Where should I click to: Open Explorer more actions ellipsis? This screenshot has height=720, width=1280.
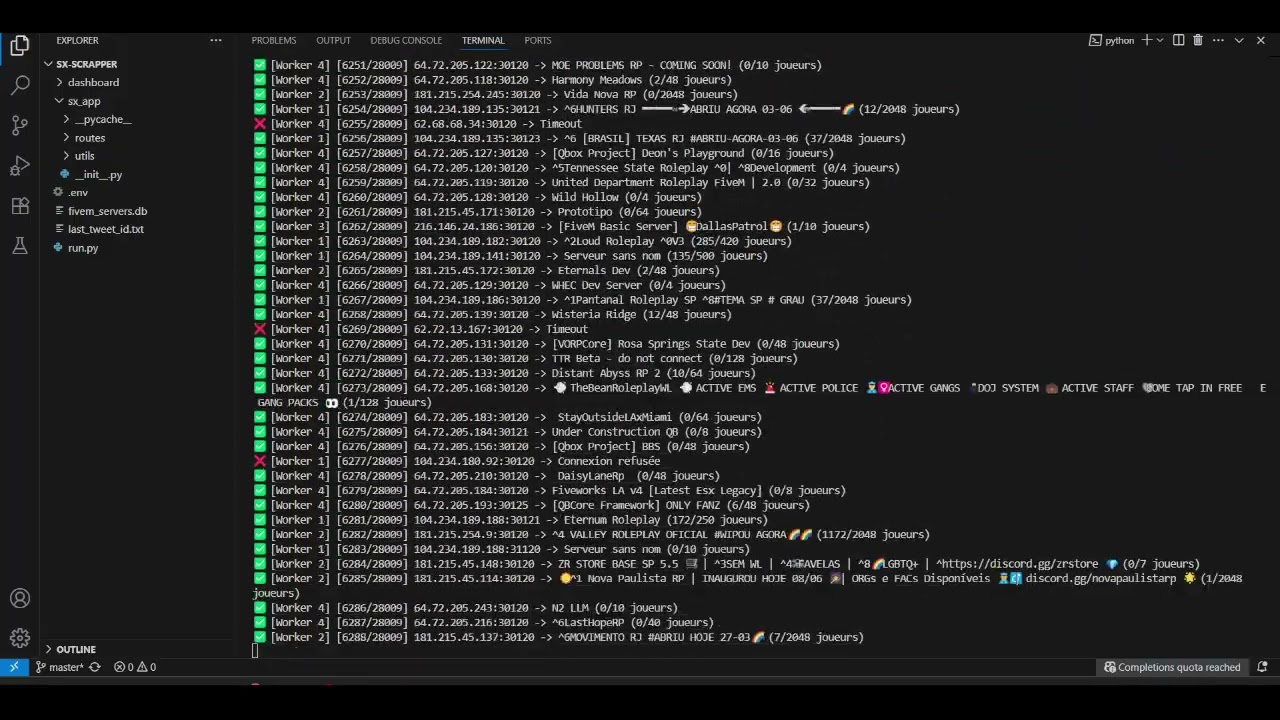tap(216, 40)
